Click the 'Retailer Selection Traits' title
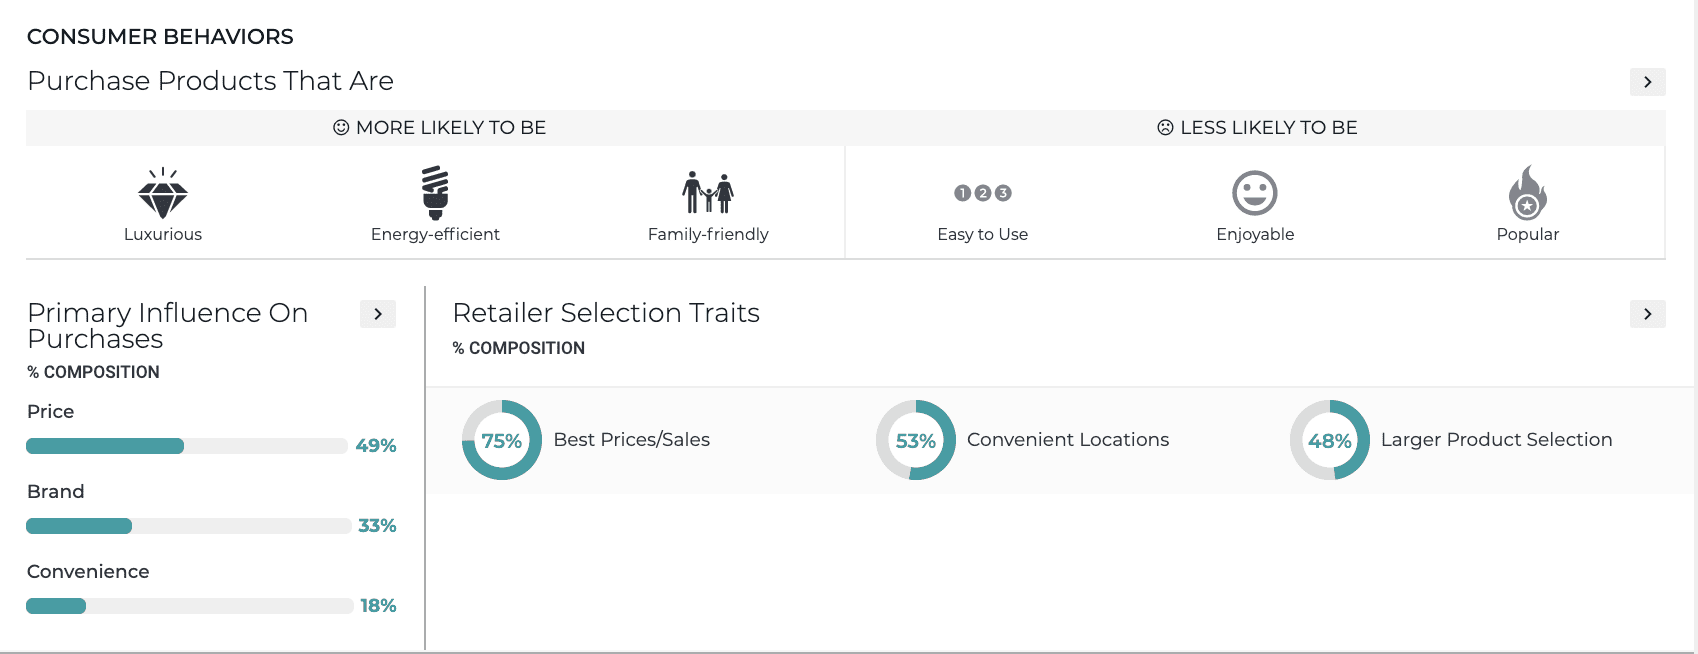 click(x=606, y=313)
